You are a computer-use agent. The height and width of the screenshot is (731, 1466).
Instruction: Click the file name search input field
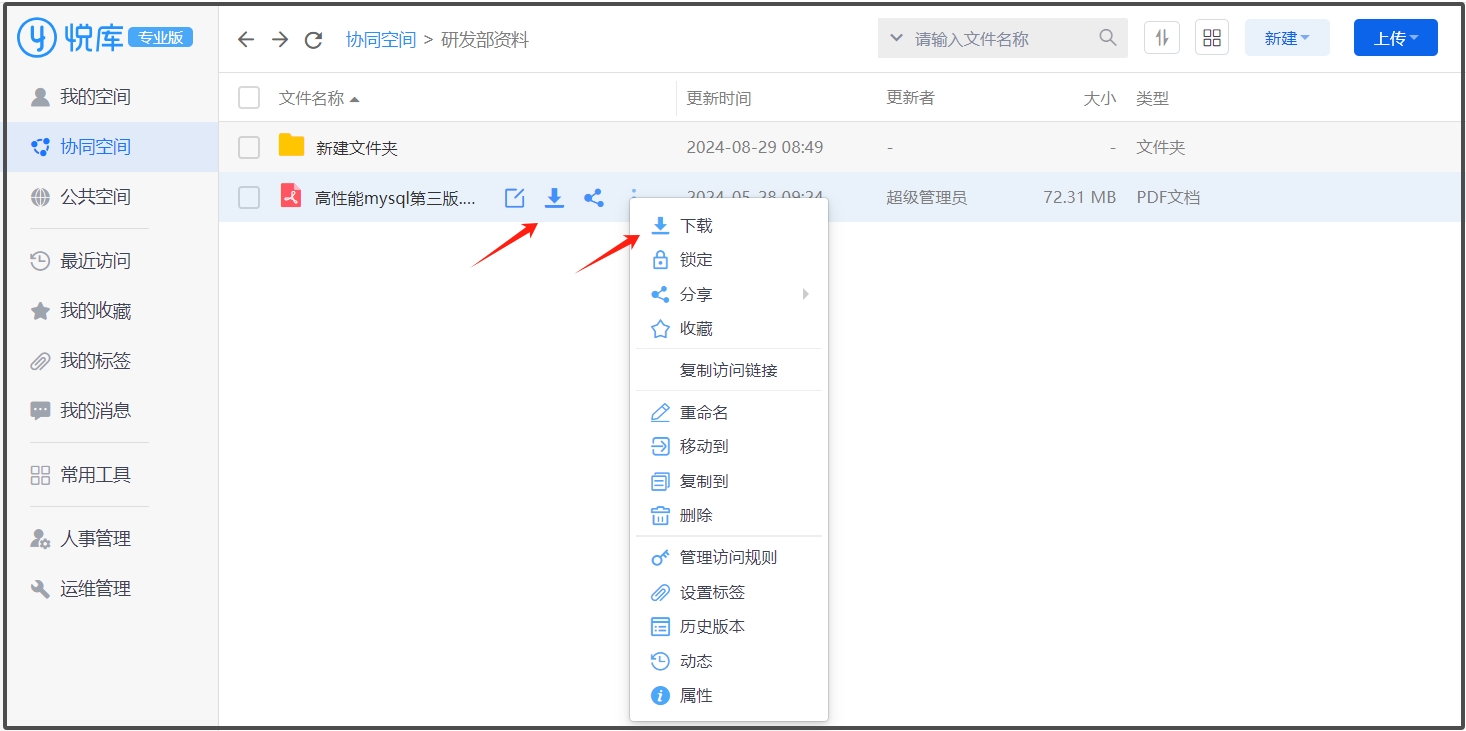[x=1000, y=39]
